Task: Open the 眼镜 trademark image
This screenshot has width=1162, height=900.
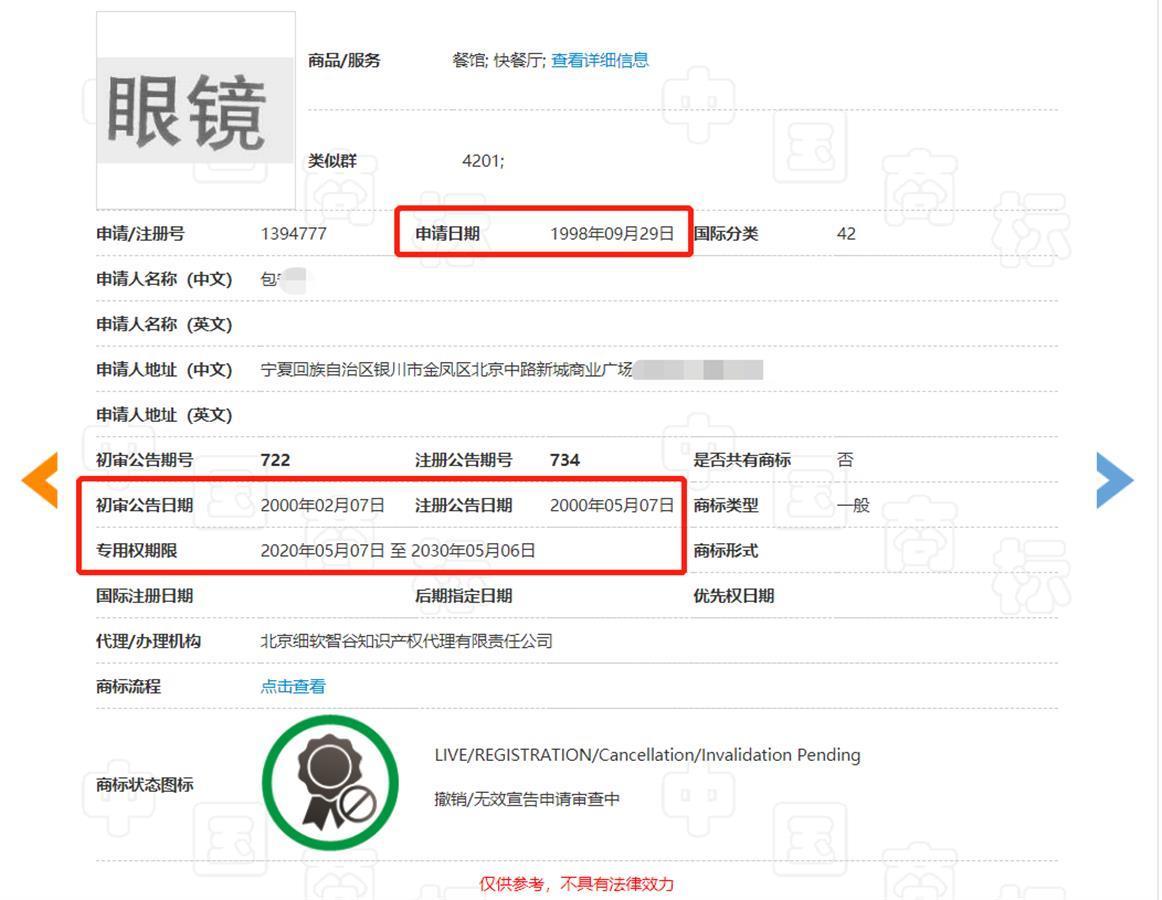Action: pyautogui.click(x=196, y=110)
